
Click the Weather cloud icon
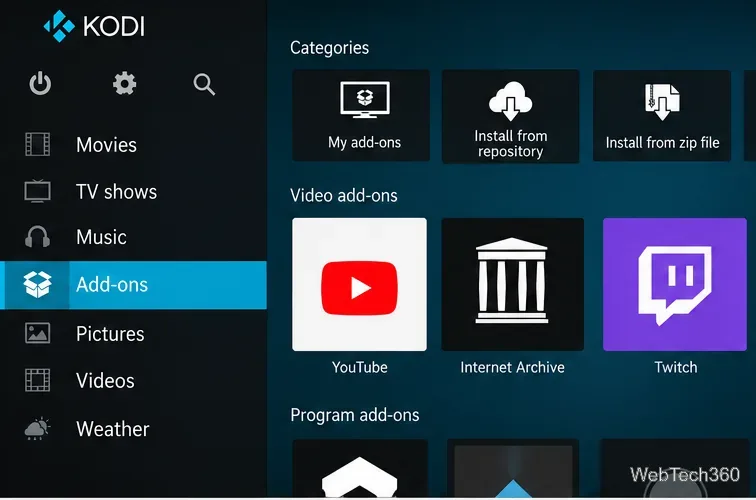(38, 428)
